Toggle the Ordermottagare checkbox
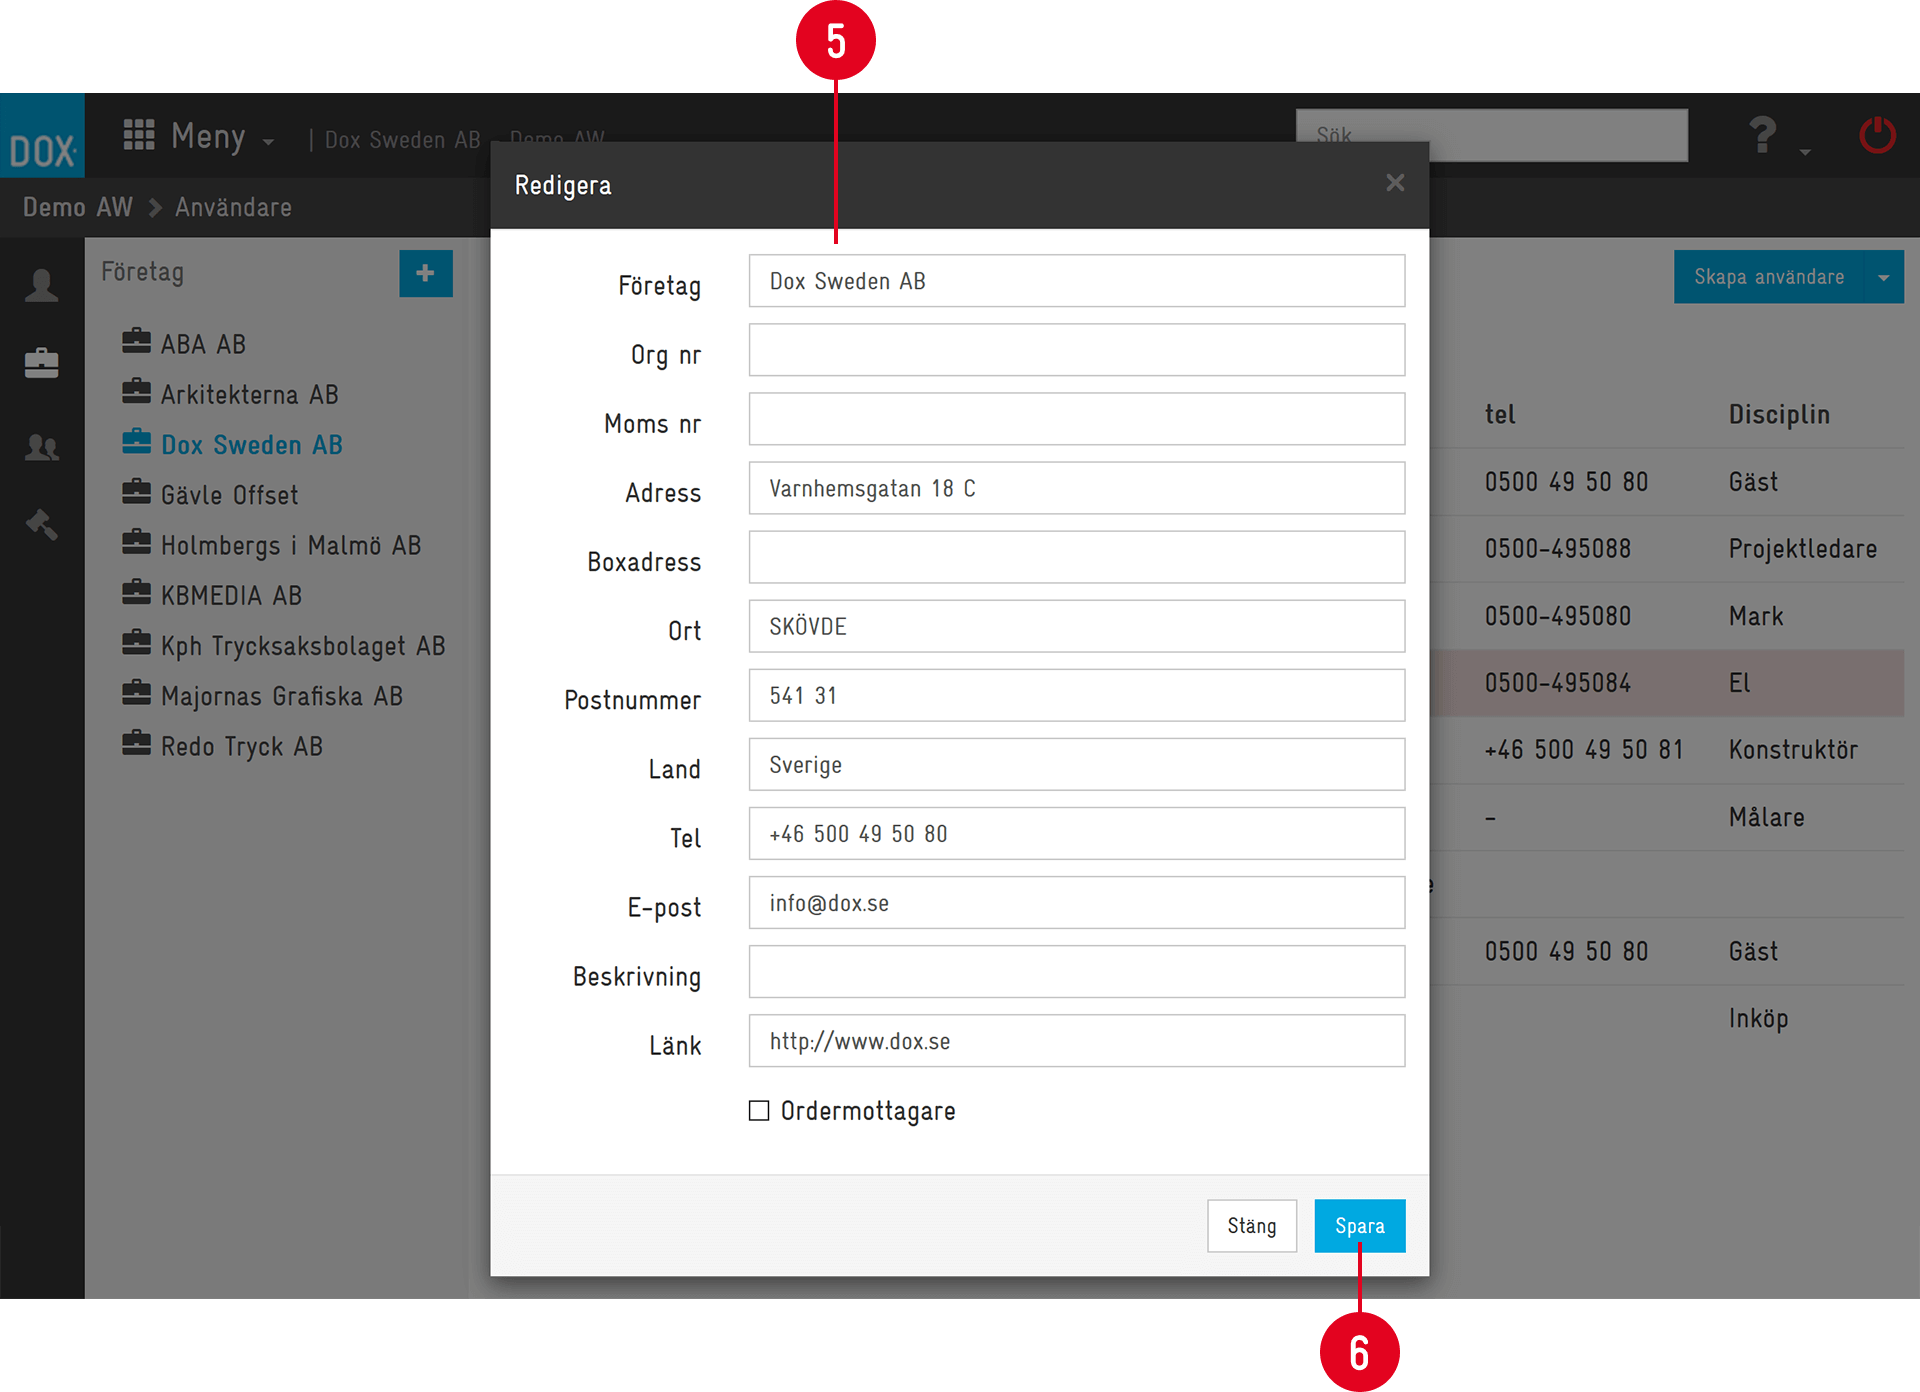This screenshot has width=1920, height=1392. (759, 1110)
